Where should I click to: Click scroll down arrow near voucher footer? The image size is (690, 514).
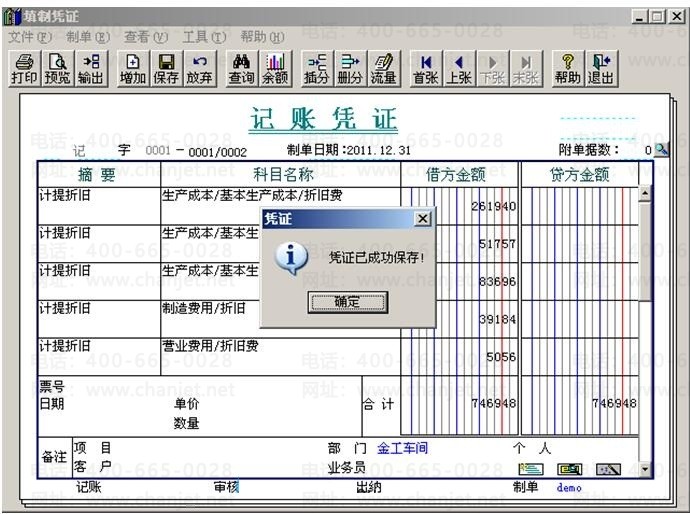[645, 470]
